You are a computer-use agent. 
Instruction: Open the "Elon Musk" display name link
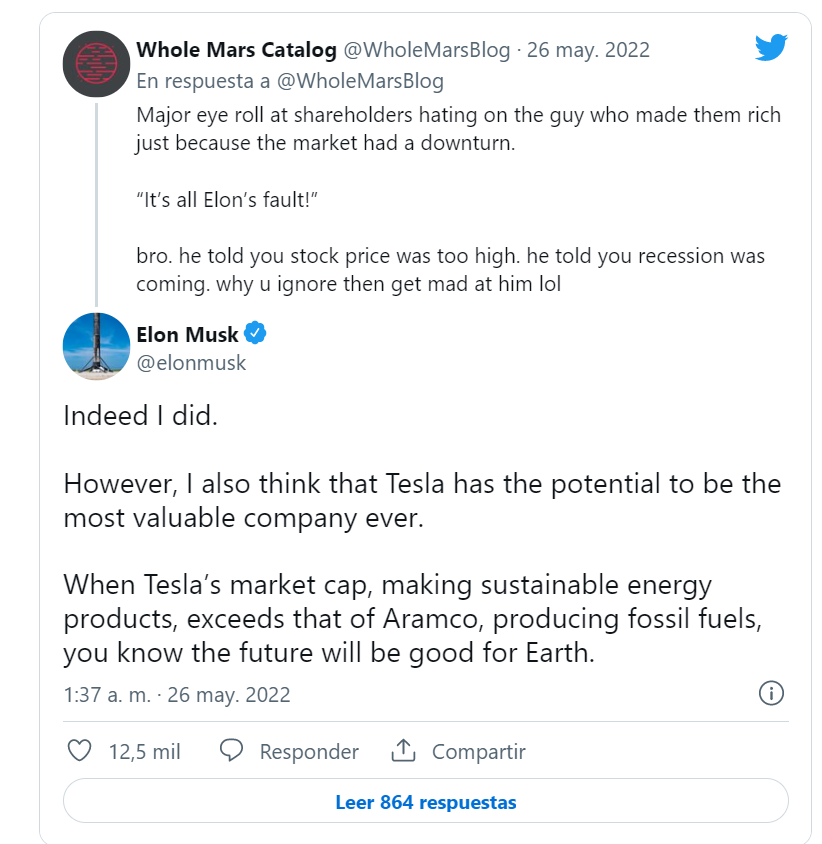(x=187, y=334)
